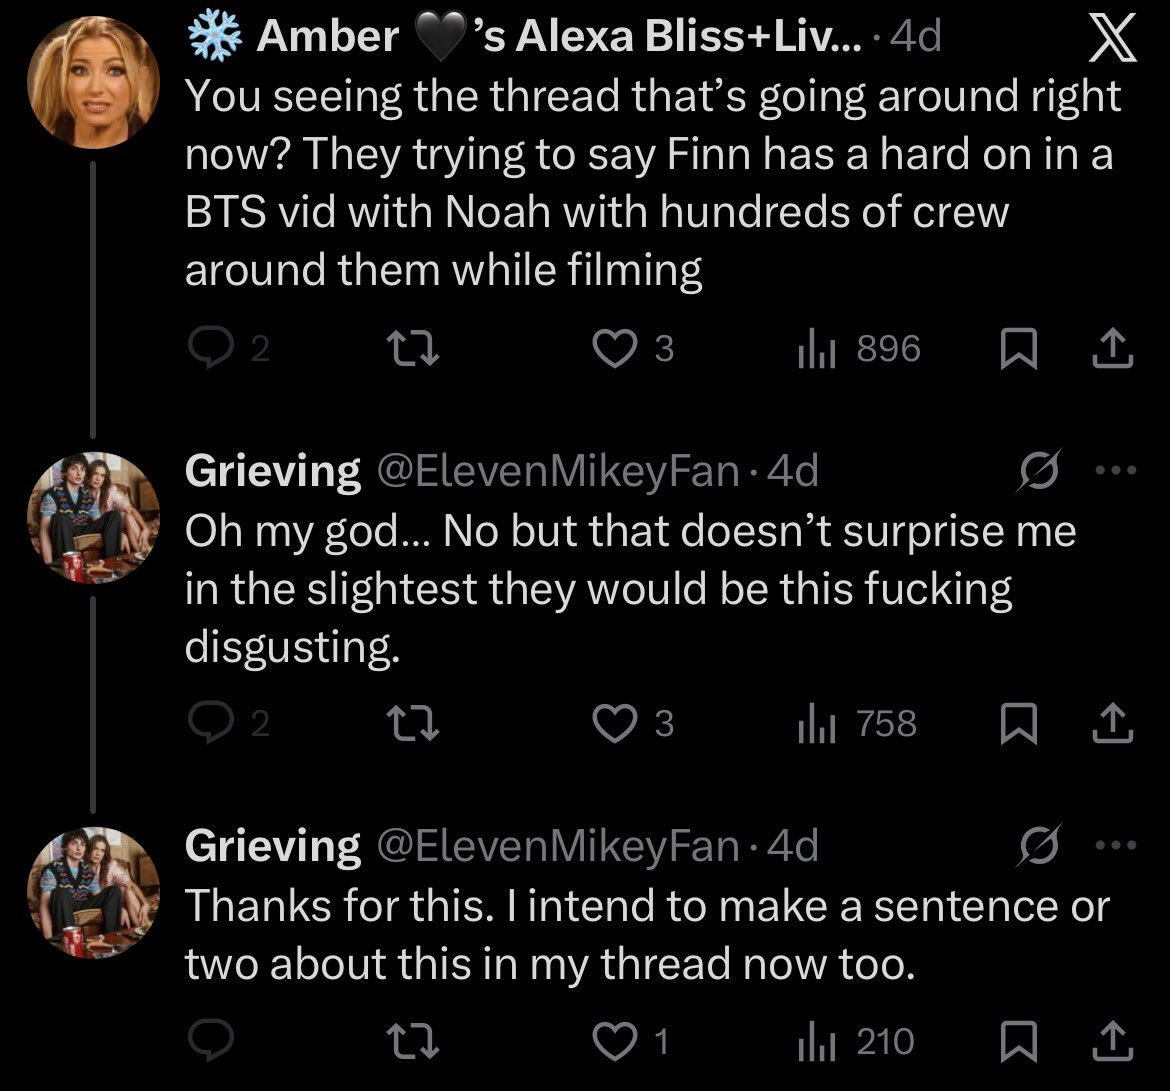Open Amber's profile picture
Image resolution: width=1170 pixels, height=1091 pixels.
pos(94,82)
